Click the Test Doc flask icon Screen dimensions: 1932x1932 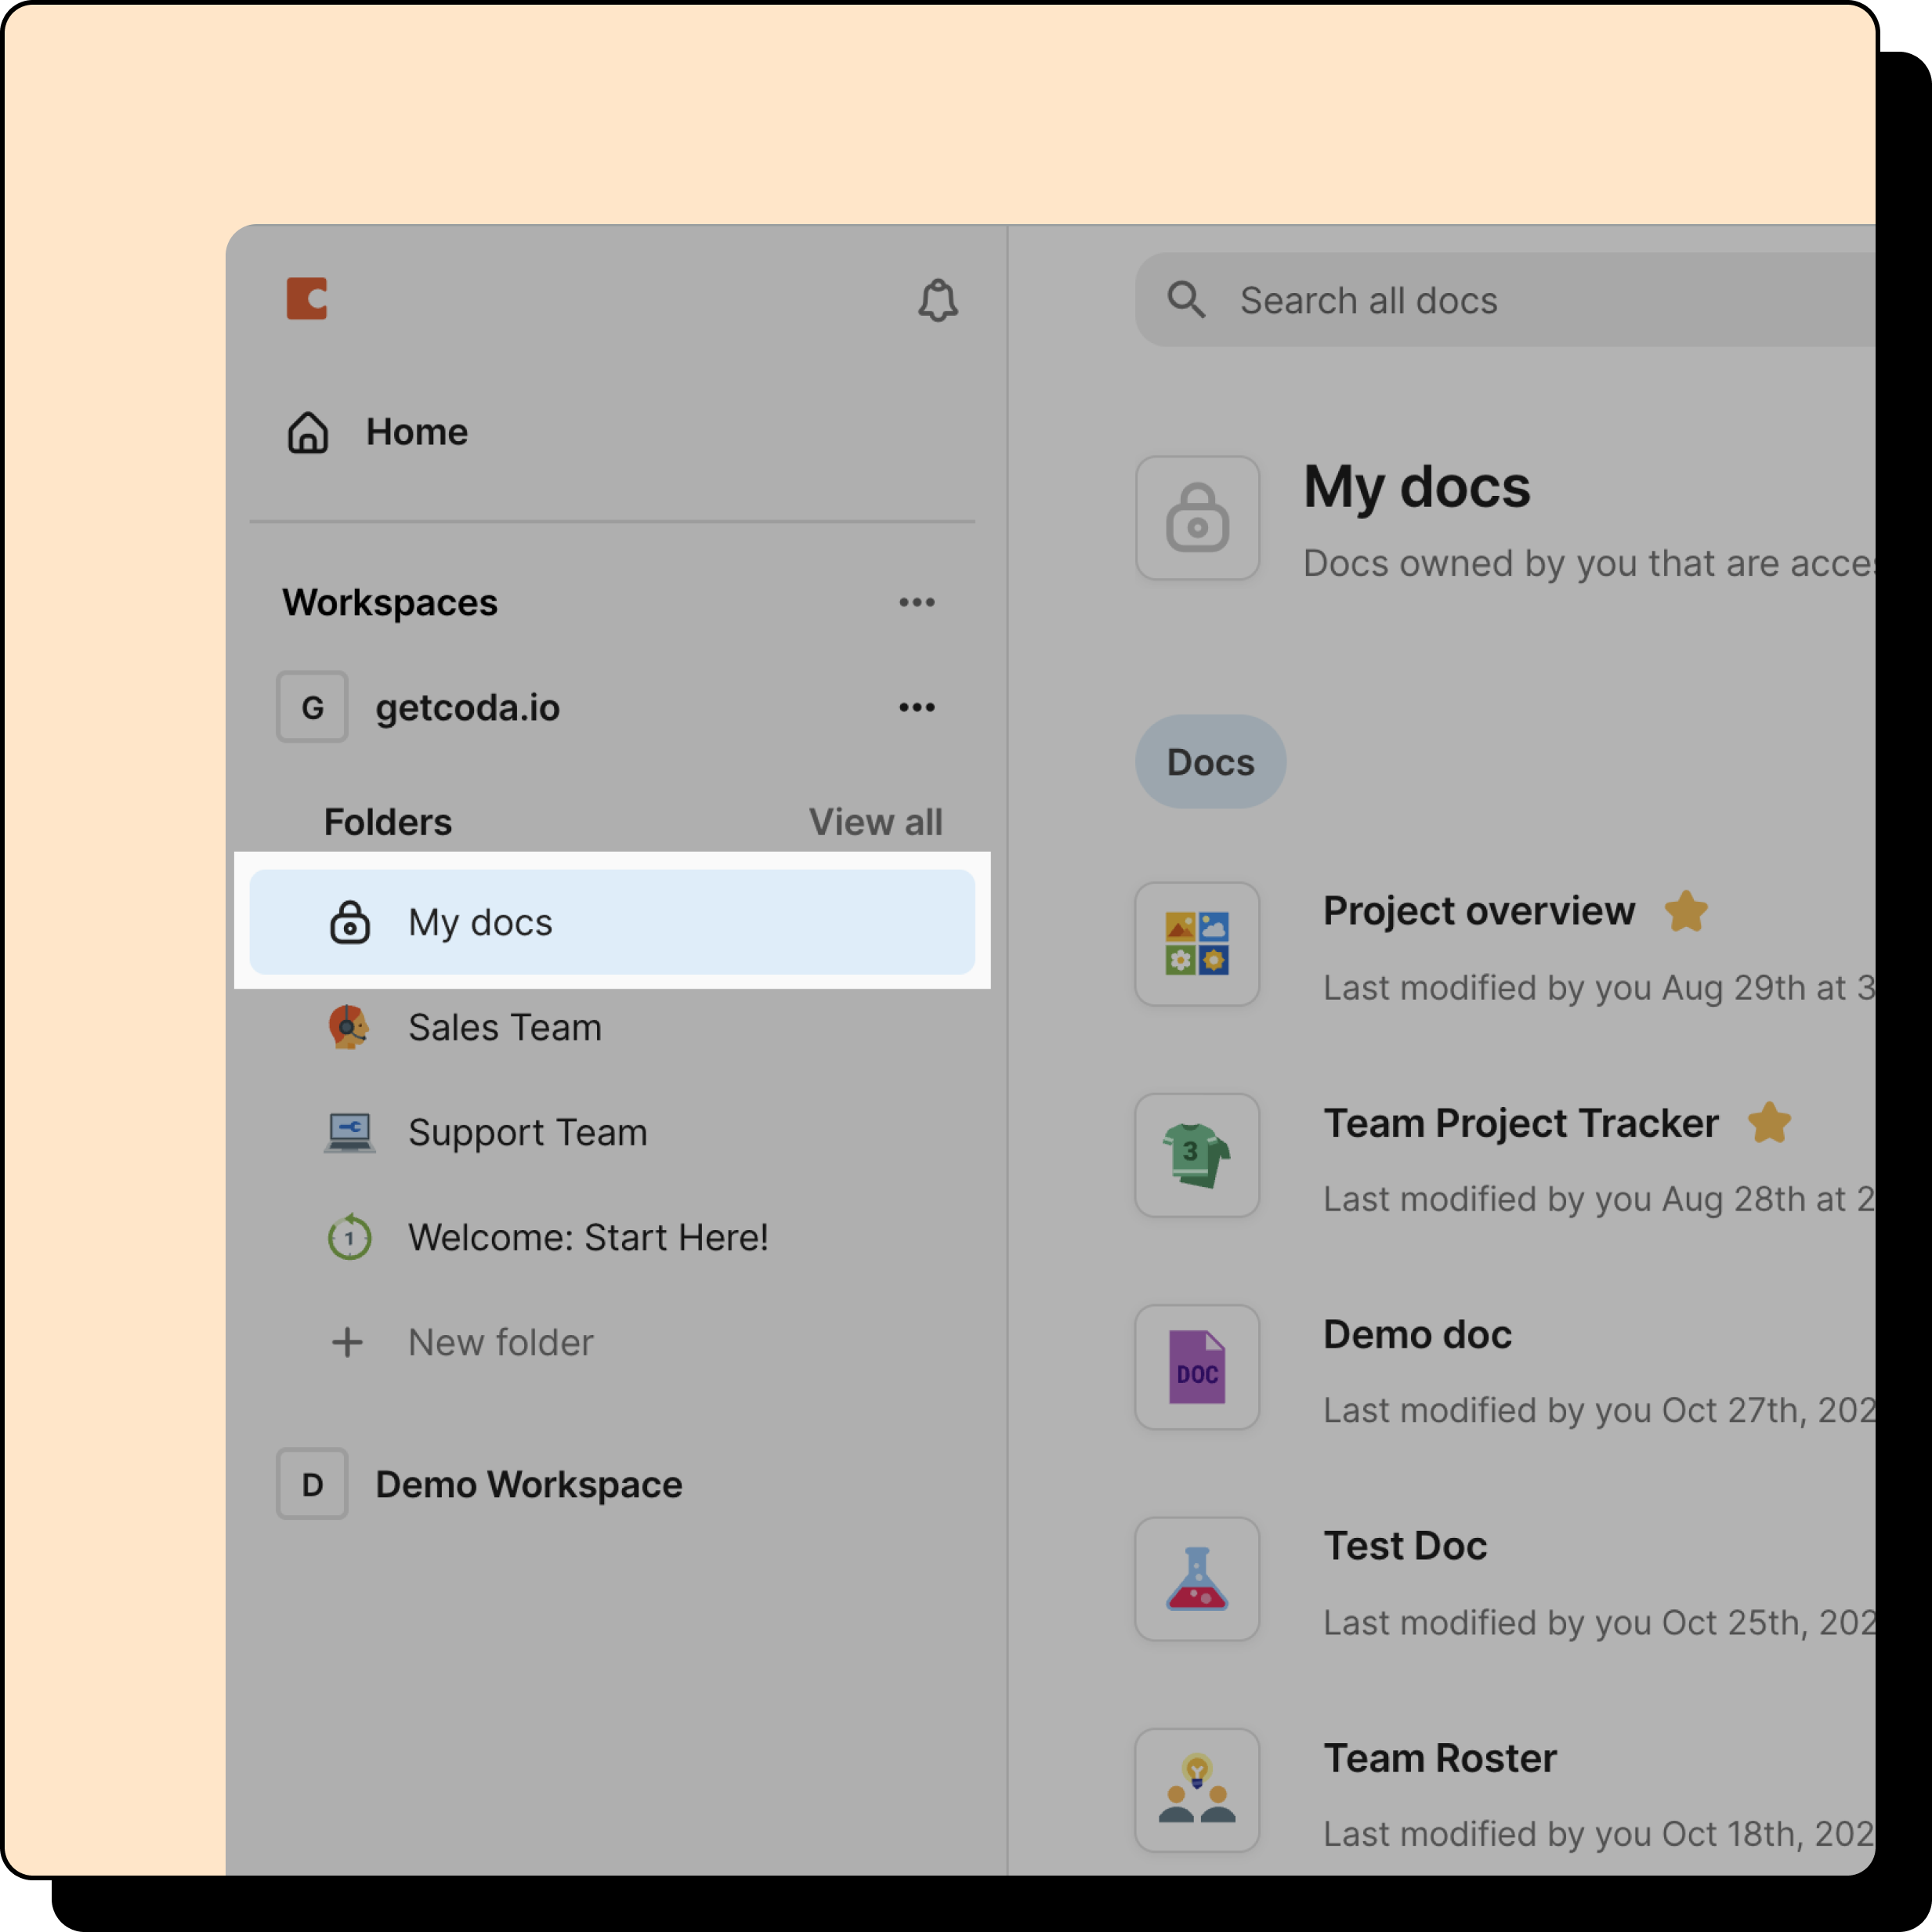1197,1579
